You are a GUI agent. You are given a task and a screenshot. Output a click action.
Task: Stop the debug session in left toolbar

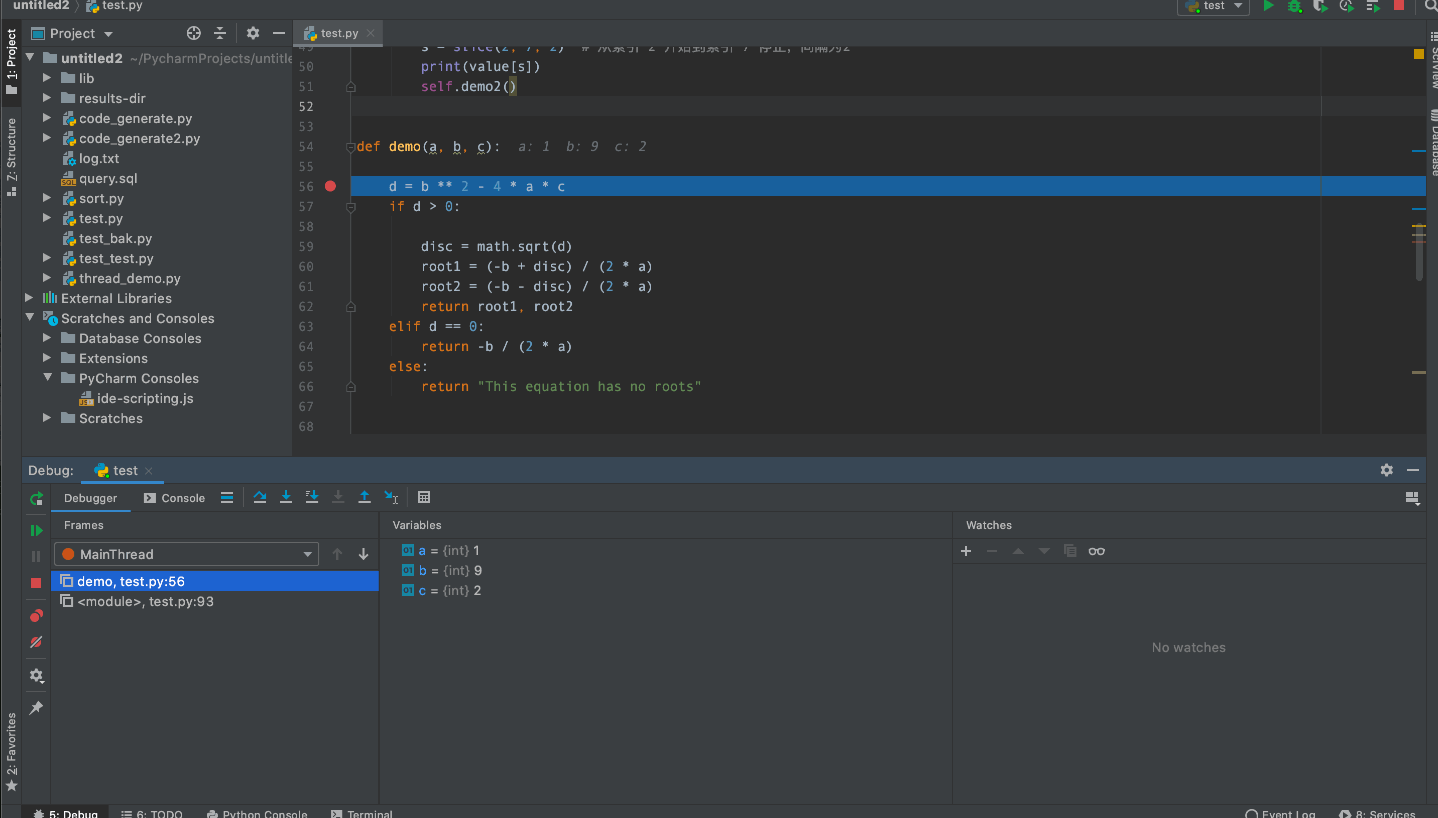tap(37, 582)
